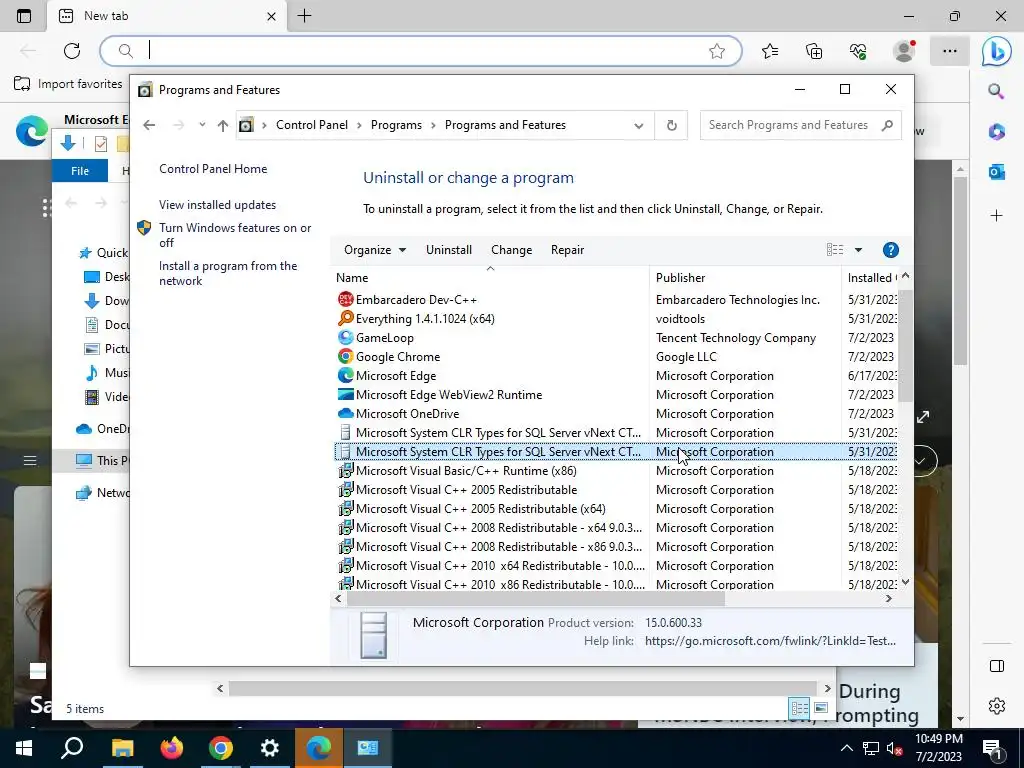
Task: Open the help link URL in details pane
Action: [770, 641]
